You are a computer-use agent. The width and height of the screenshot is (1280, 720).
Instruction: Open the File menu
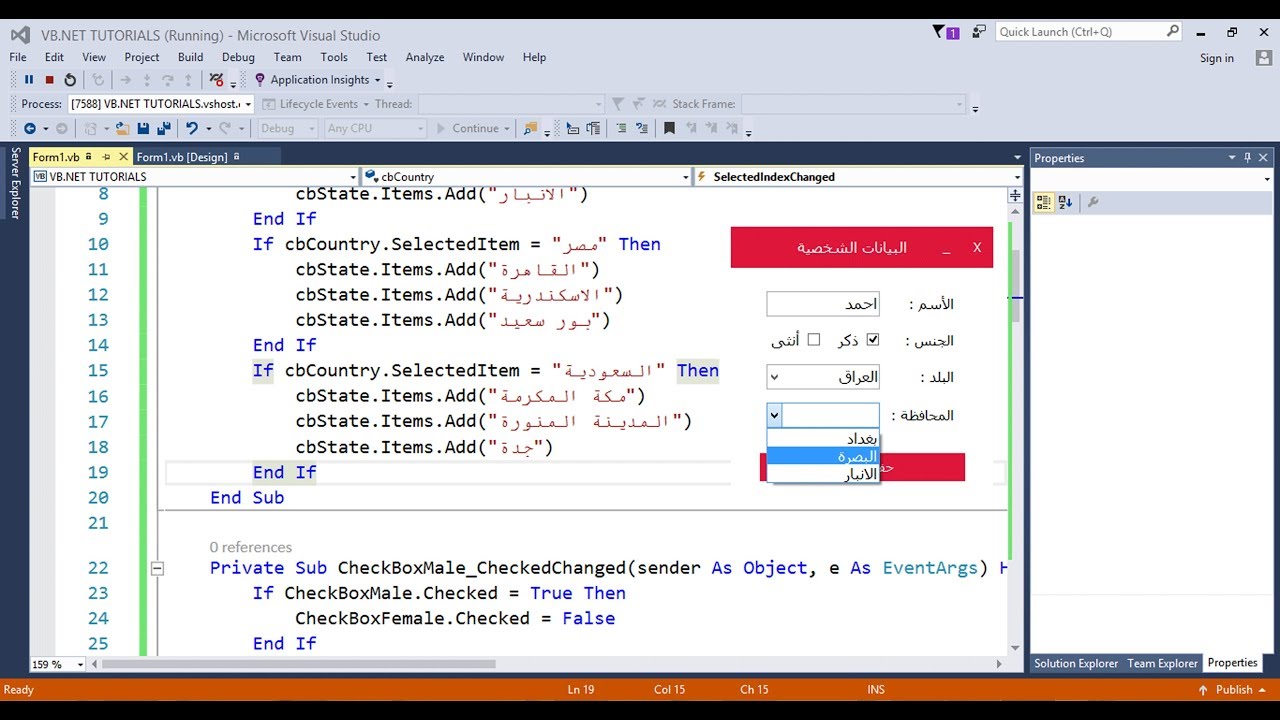pos(18,57)
